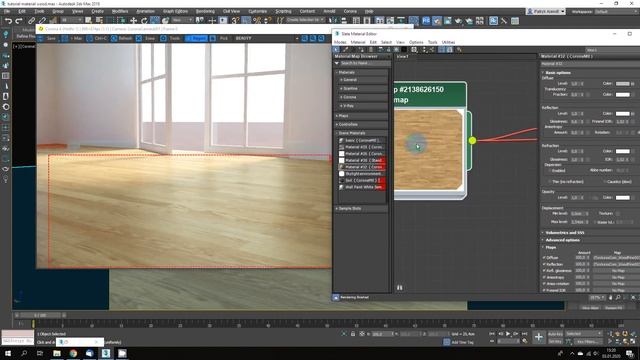Expand the General materials group
Image resolution: width=640 pixels, height=360 pixels.
click(362, 80)
